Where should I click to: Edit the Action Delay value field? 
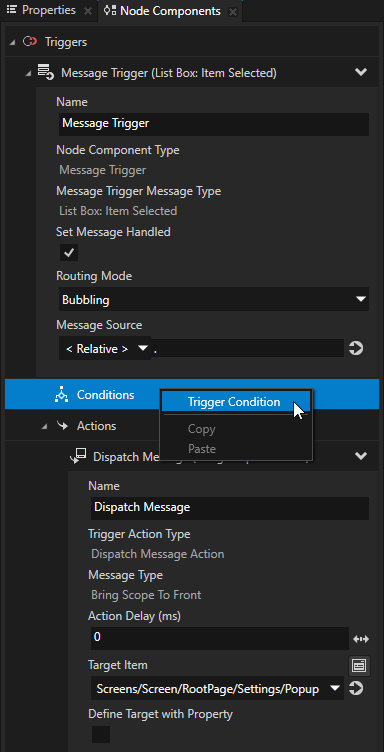(x=220, y=638)
